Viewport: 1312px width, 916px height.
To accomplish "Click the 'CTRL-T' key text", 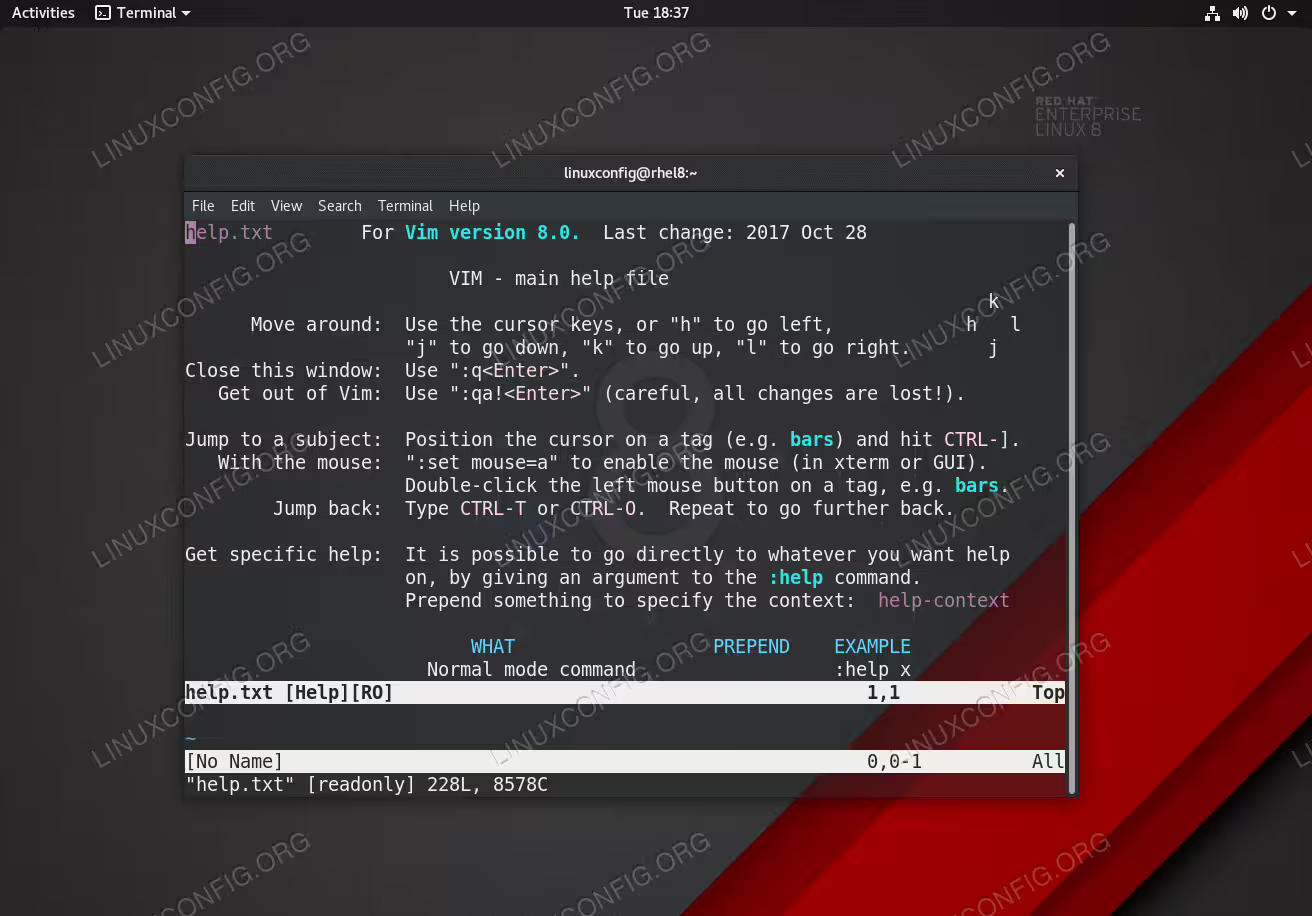I will [x=493, y=508].
